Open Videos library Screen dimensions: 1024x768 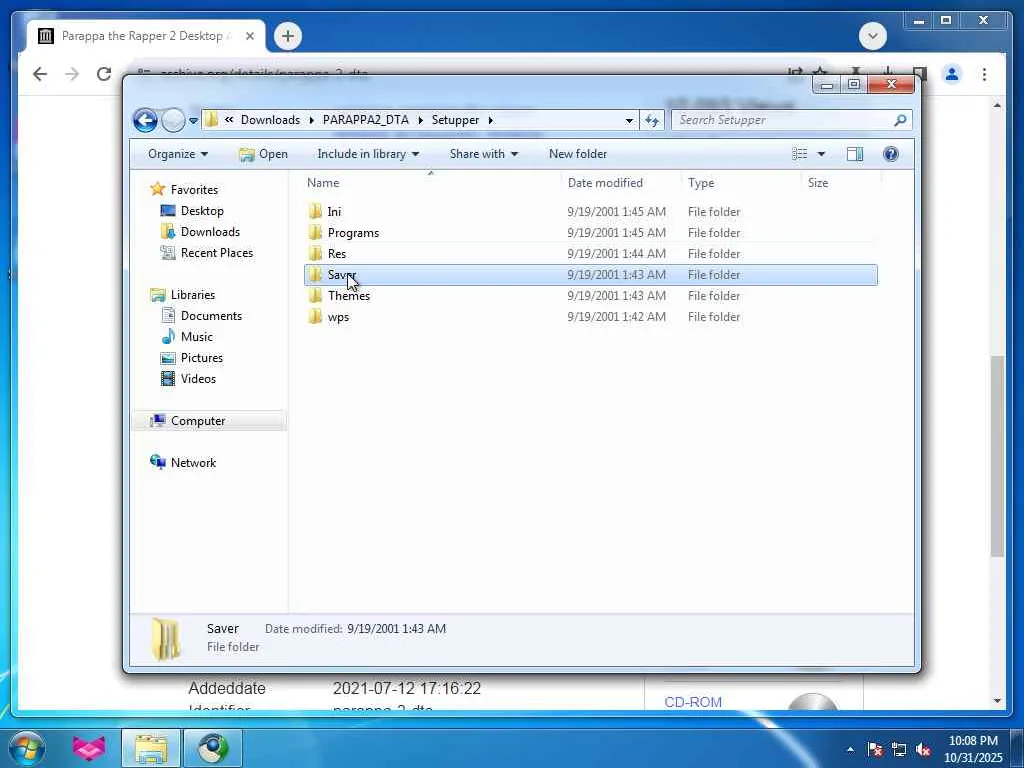198,379
